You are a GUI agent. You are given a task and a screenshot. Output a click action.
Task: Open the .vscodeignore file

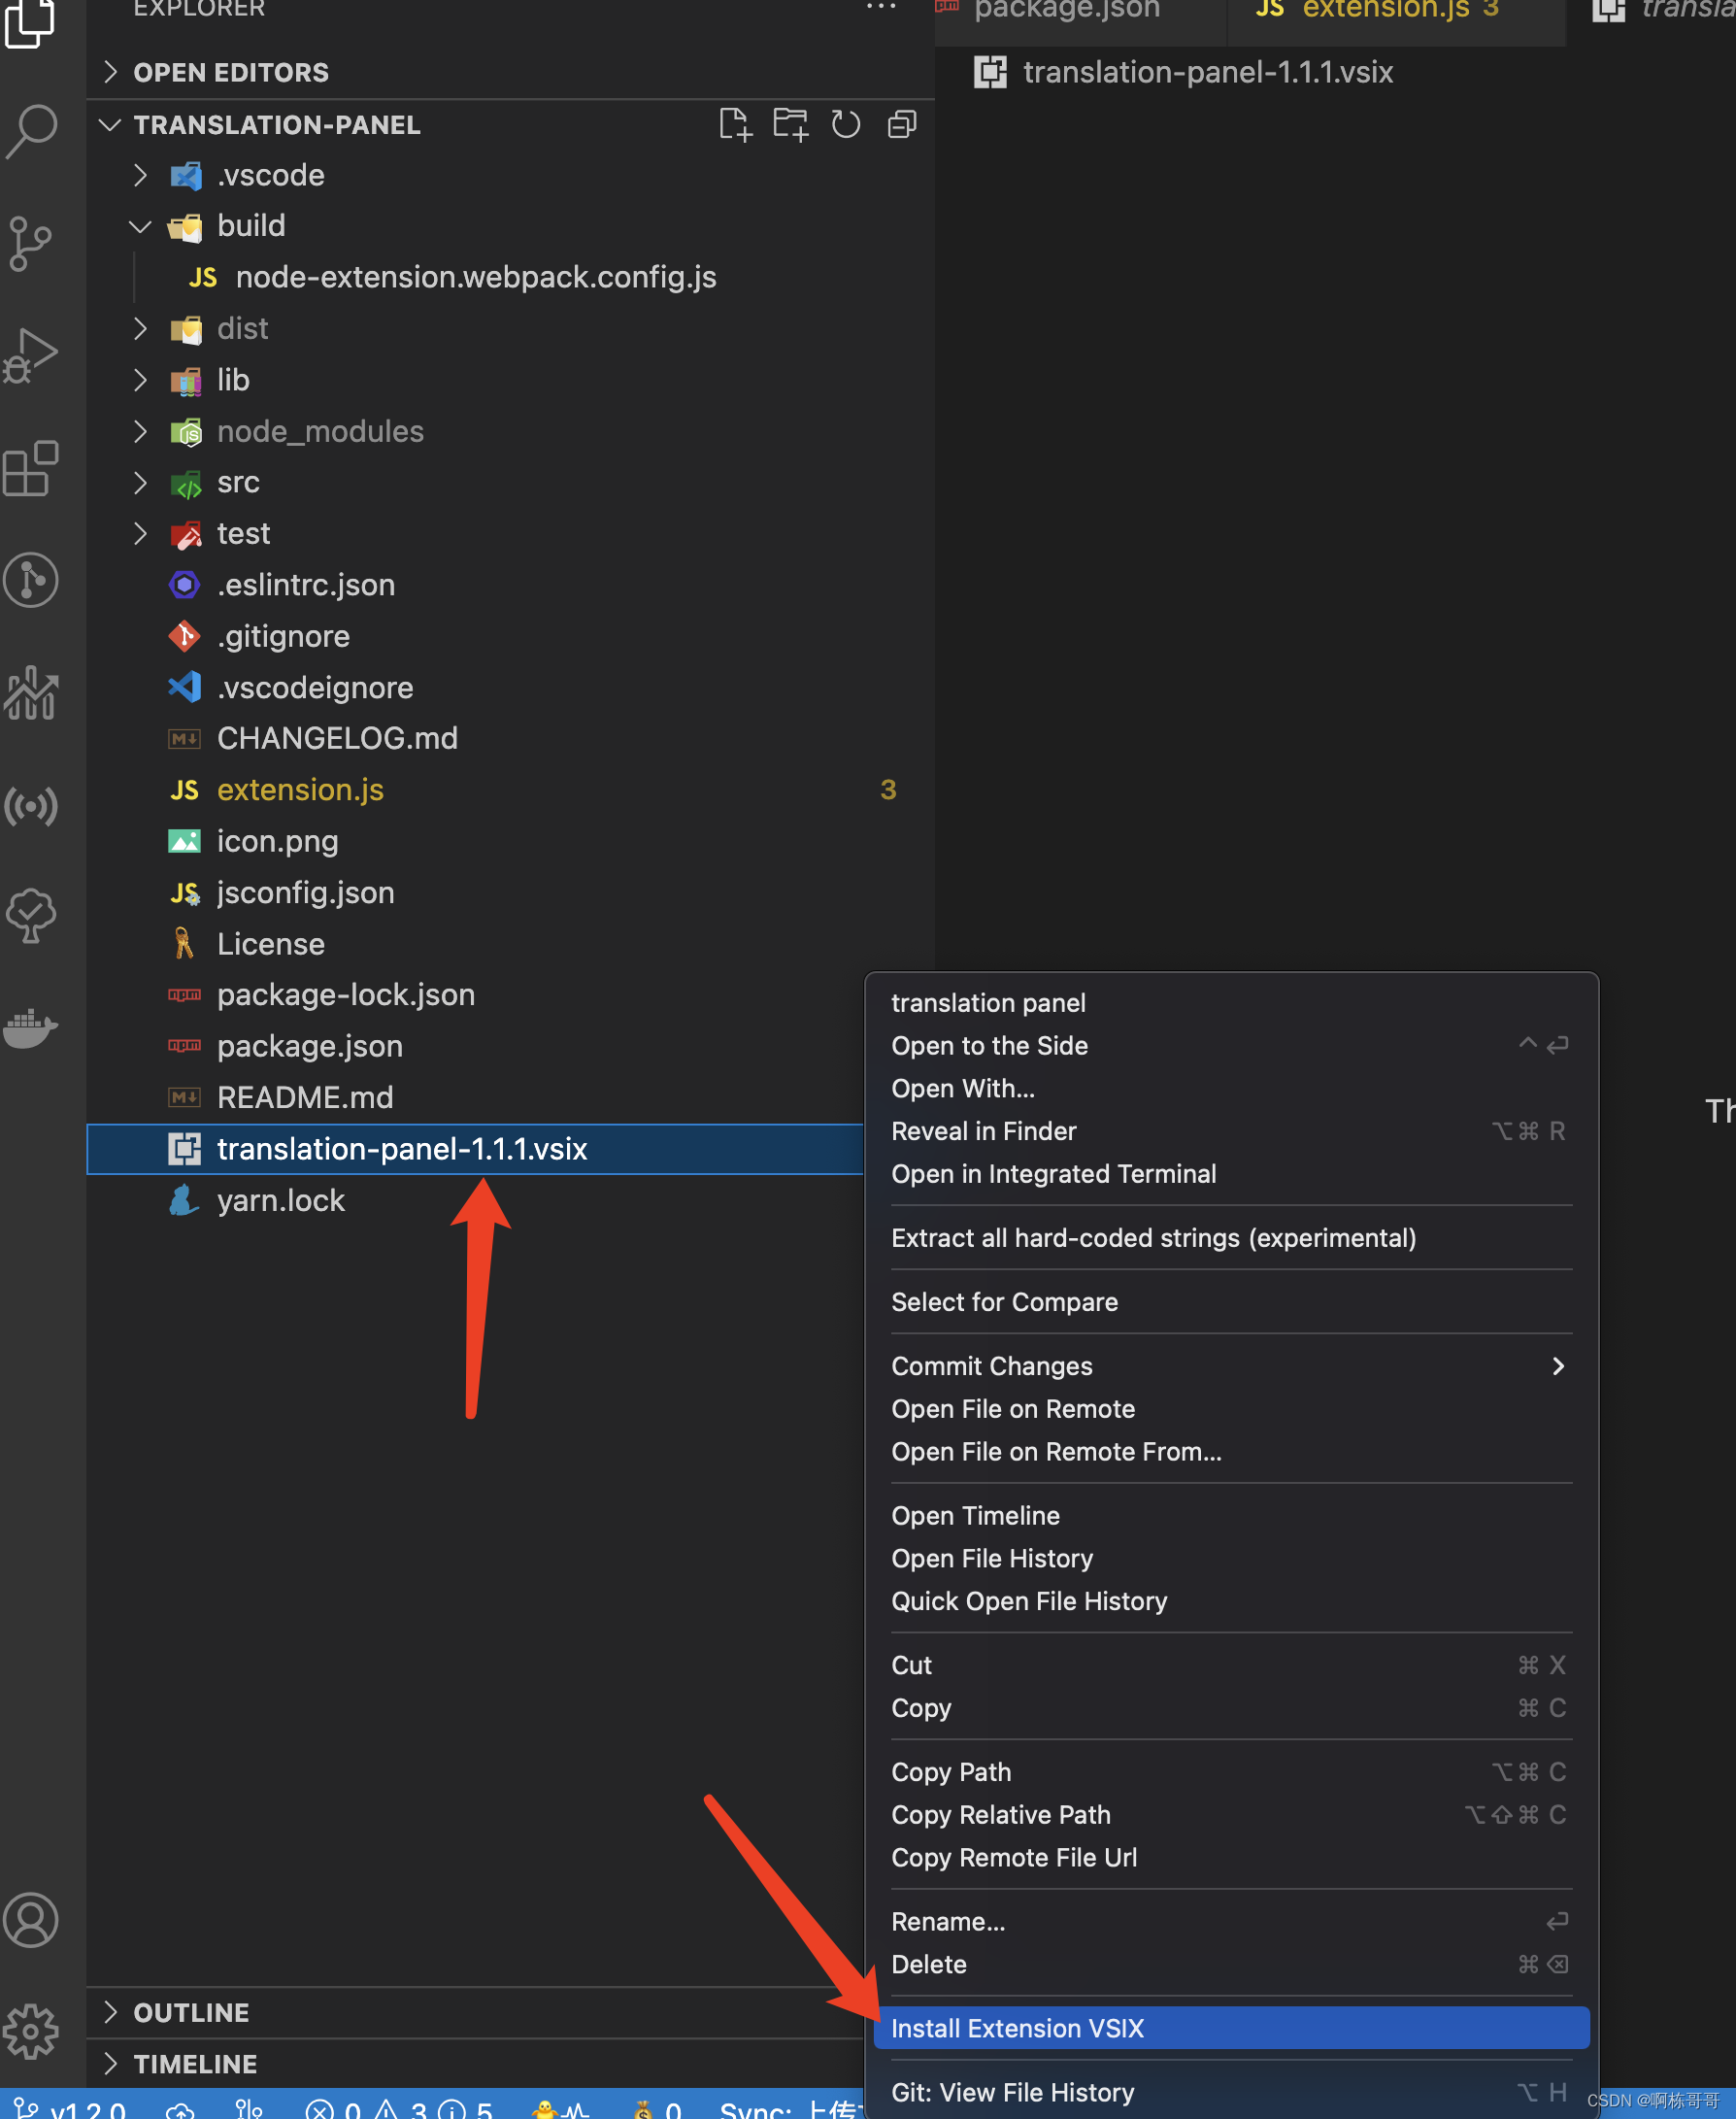pos(510,687)
